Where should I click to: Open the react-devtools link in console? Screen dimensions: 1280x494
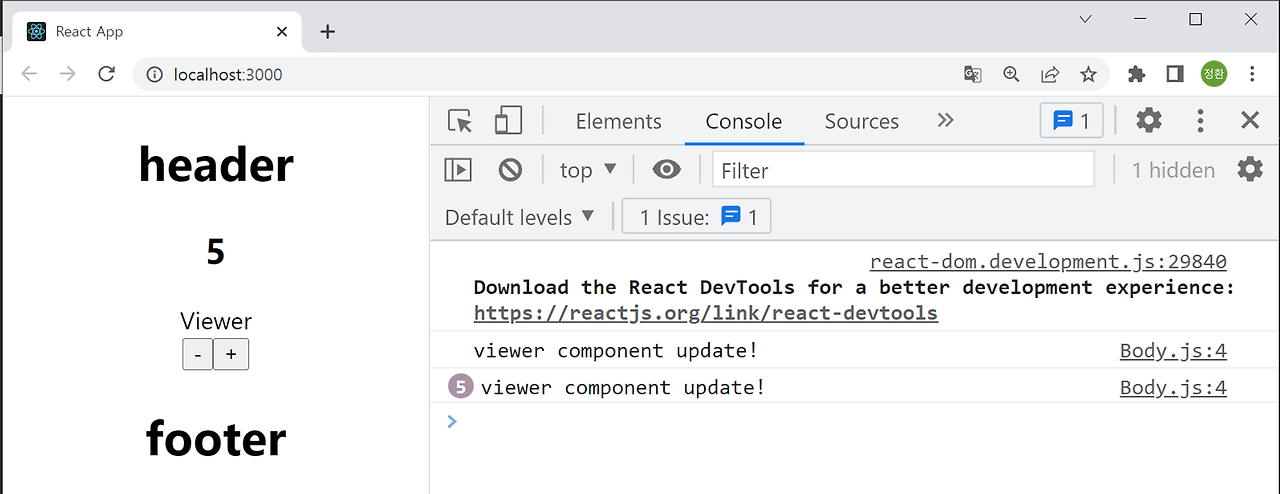coord(706,313)
